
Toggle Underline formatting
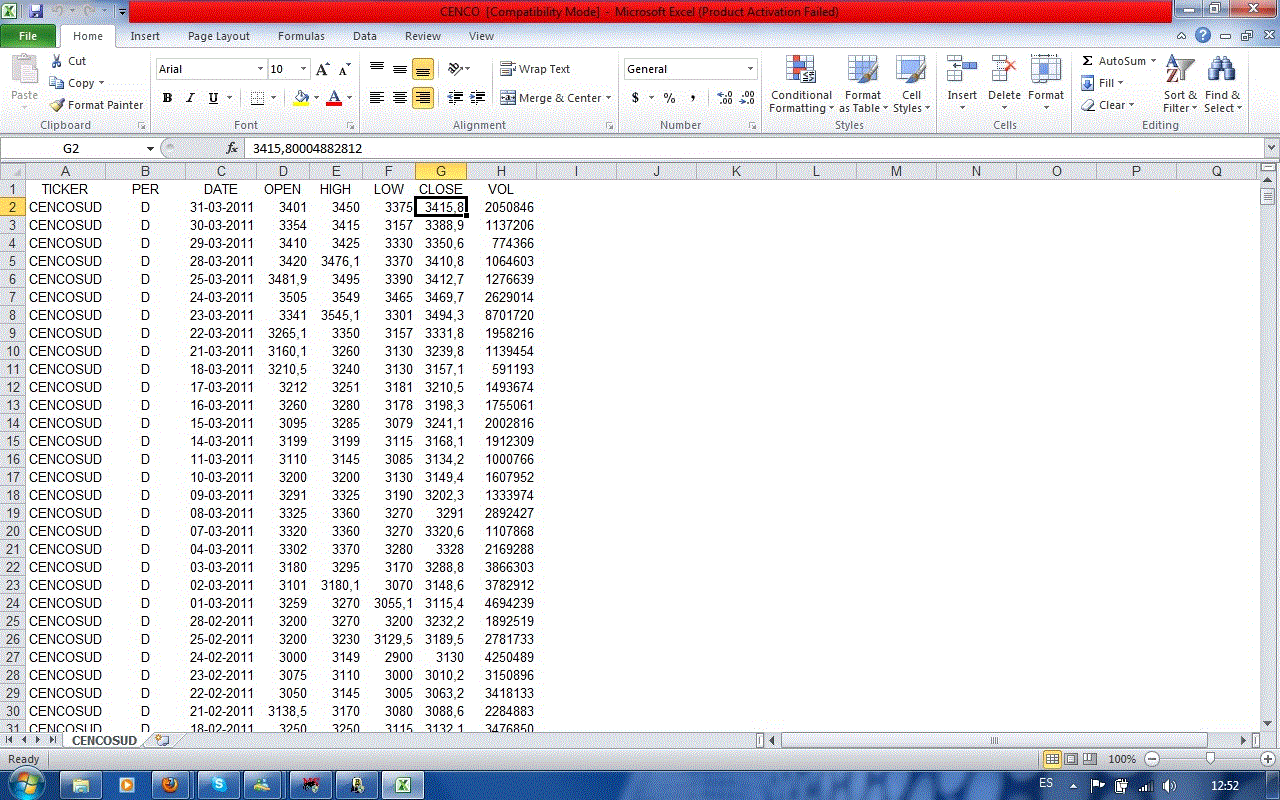point(213,98)
